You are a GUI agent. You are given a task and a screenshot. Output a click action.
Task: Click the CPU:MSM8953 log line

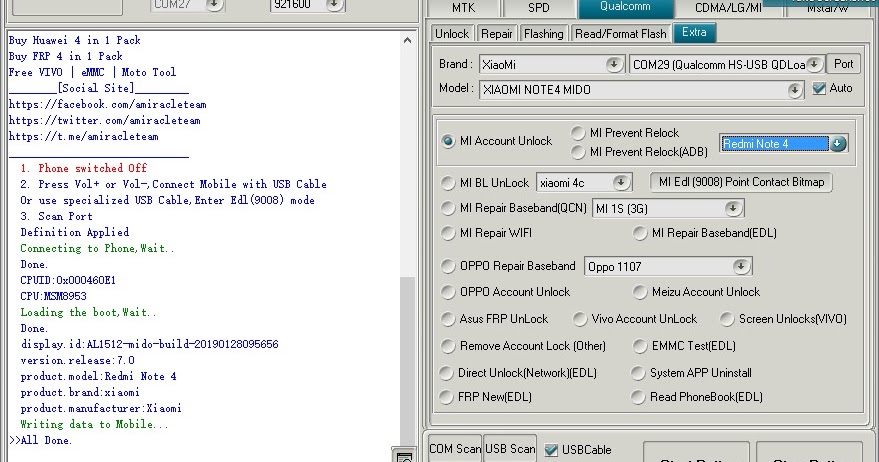(x=53, y=296)
